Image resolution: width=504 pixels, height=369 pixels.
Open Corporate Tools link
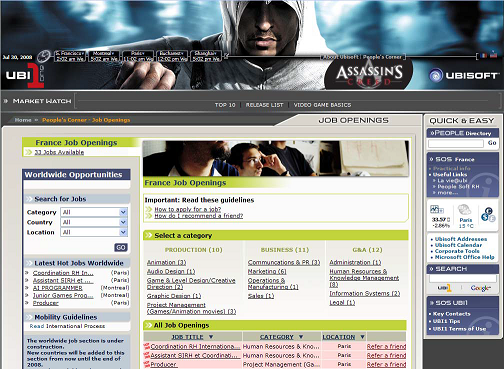457,251
